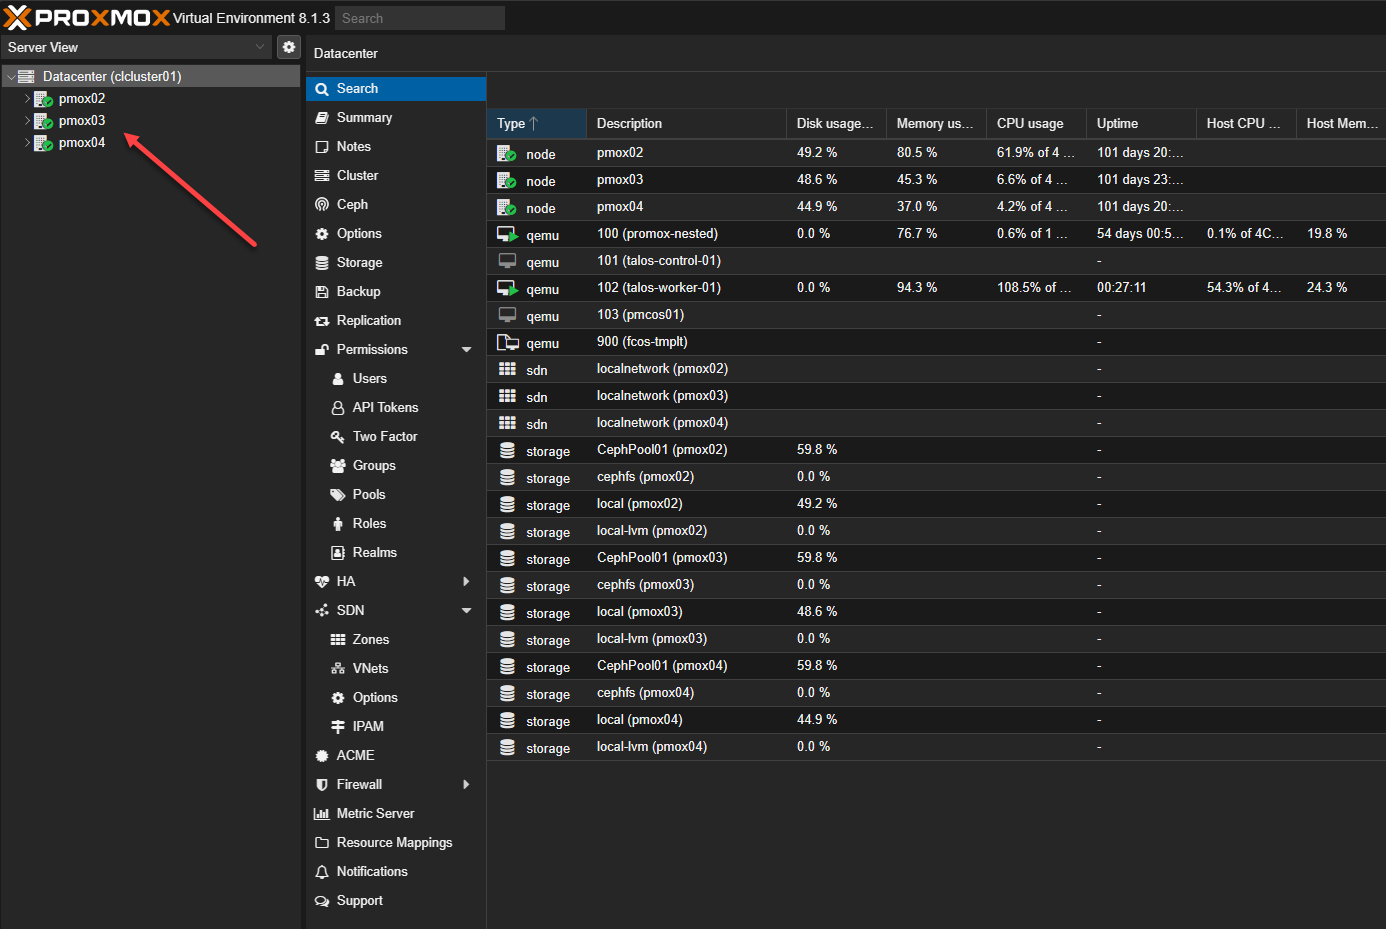Click the Firewall shield icon
The image size is (1386, 929).
(x=322, y=785)
